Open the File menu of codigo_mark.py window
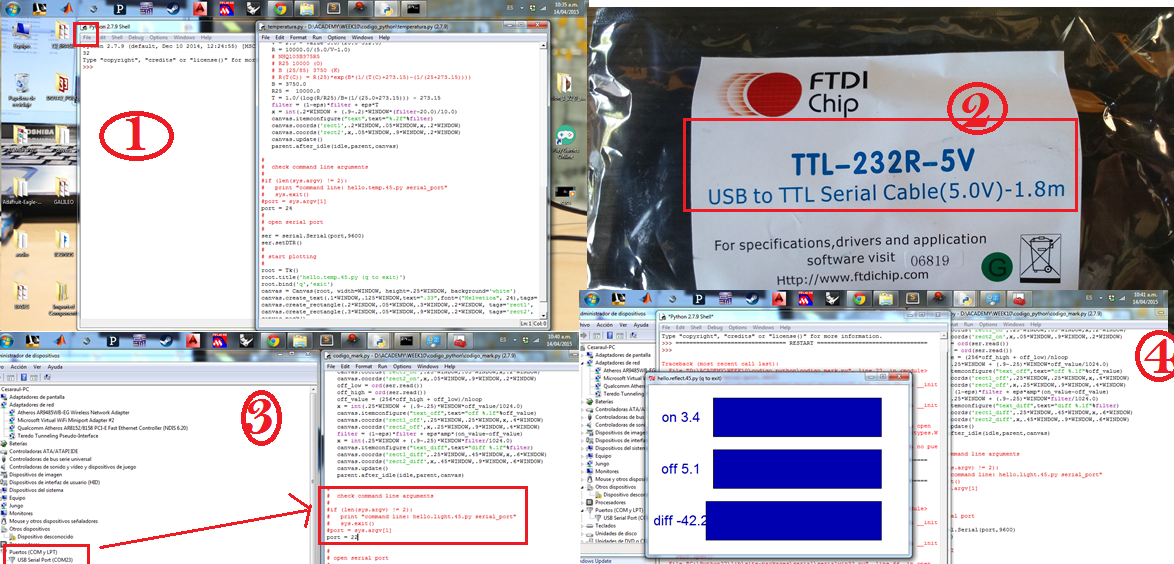 [x=331, y=366]
